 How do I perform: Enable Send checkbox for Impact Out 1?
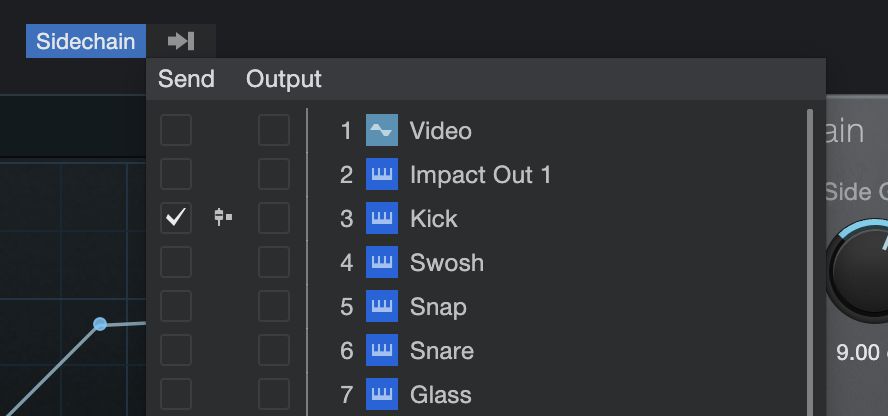pos(176,174)
